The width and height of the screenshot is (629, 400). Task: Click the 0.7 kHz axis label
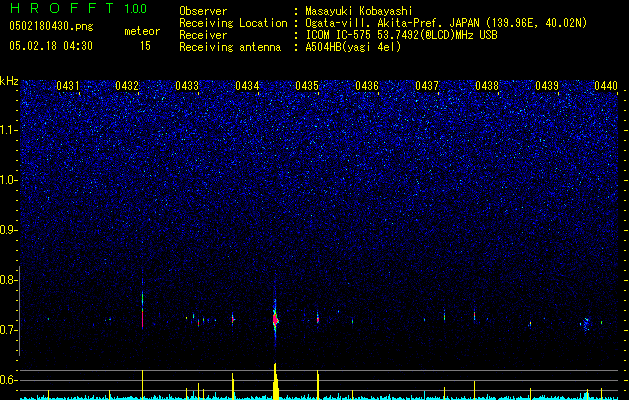point(7,330)
